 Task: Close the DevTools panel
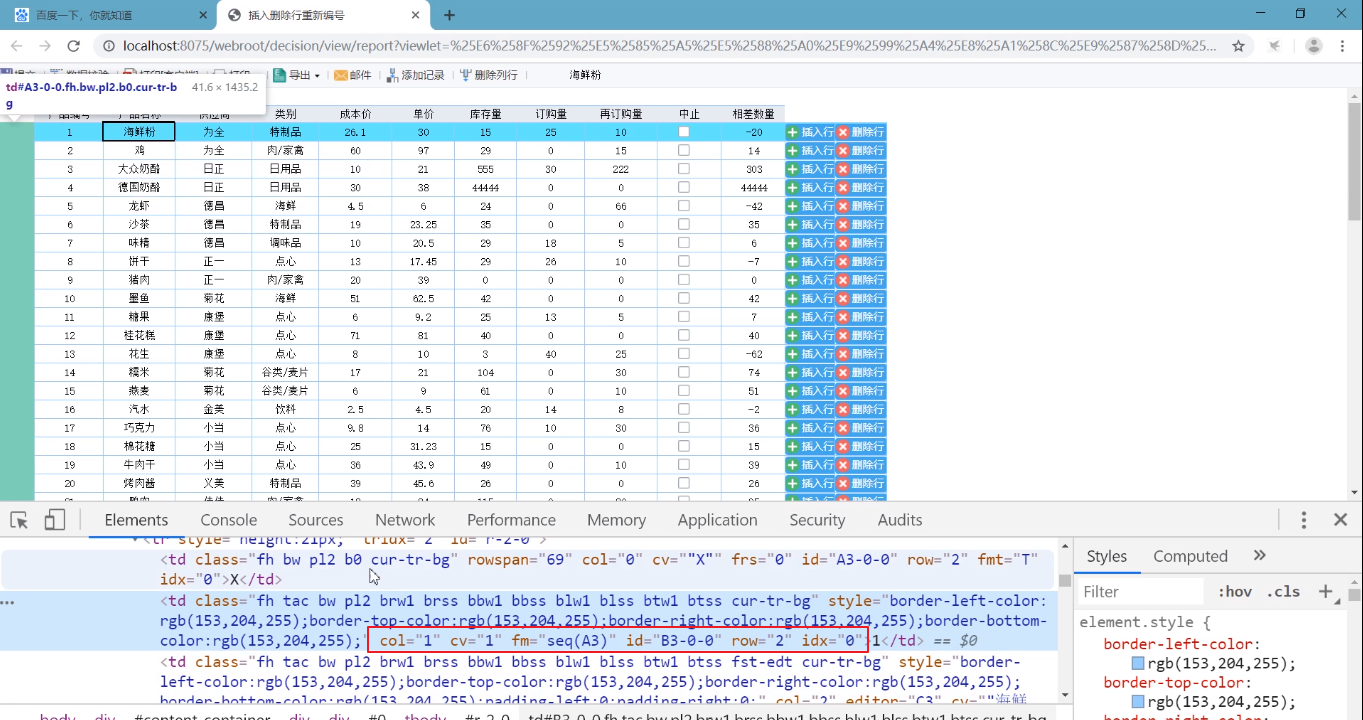[x=1341, y=520]
